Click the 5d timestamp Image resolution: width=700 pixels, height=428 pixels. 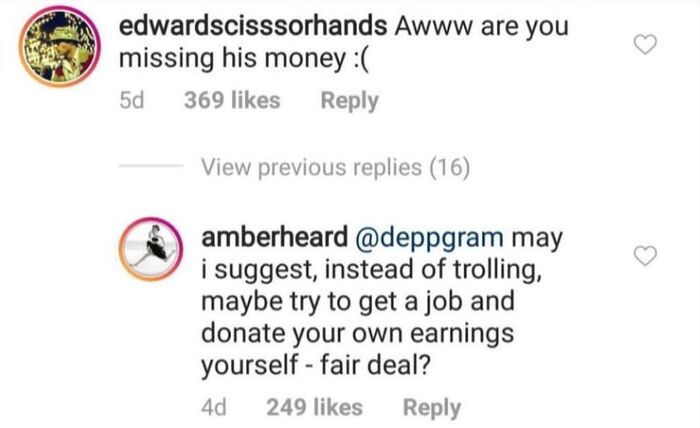pyautogui.click(x=132, y=100)
